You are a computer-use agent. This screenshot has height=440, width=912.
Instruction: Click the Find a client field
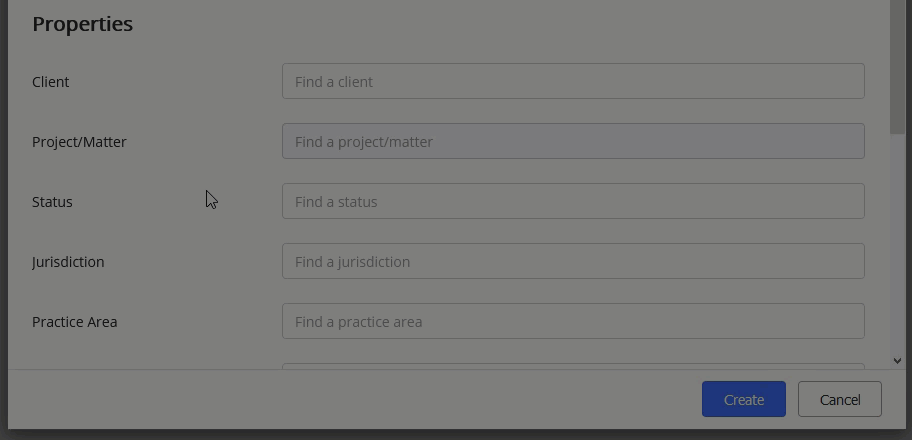(573, 82)
